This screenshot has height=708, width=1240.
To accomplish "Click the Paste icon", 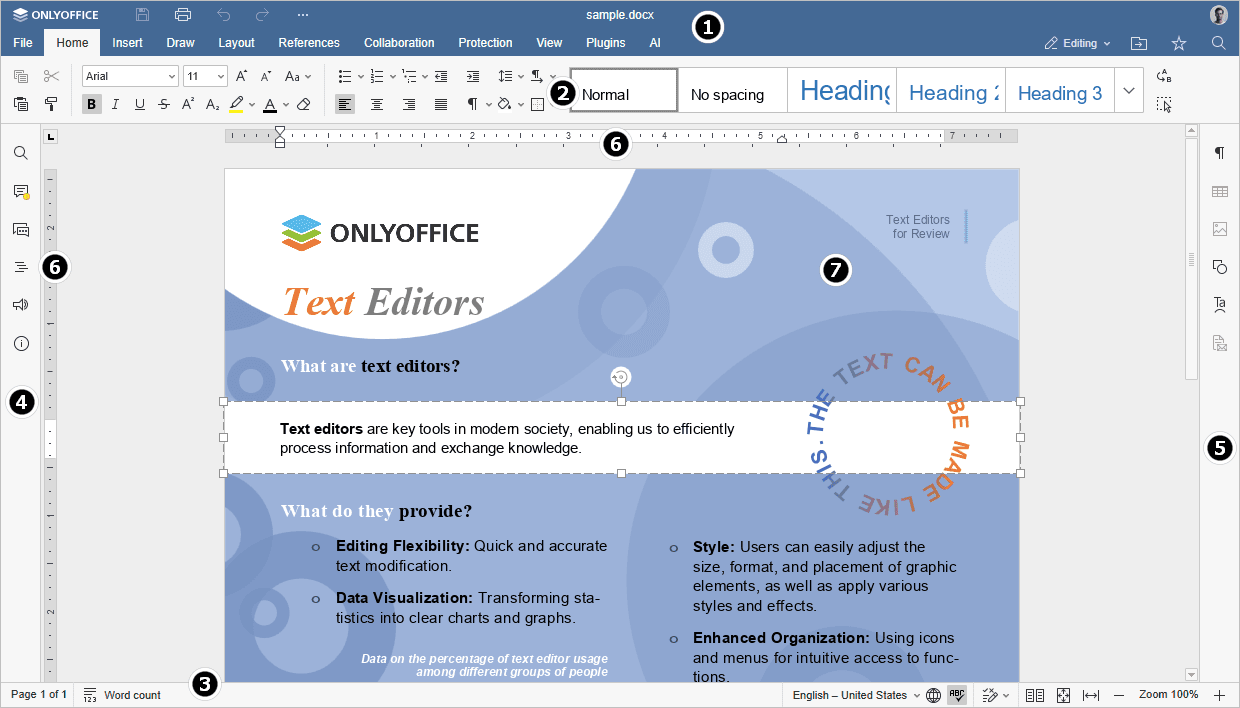I will pyautogui.click(x=21, y=104).
